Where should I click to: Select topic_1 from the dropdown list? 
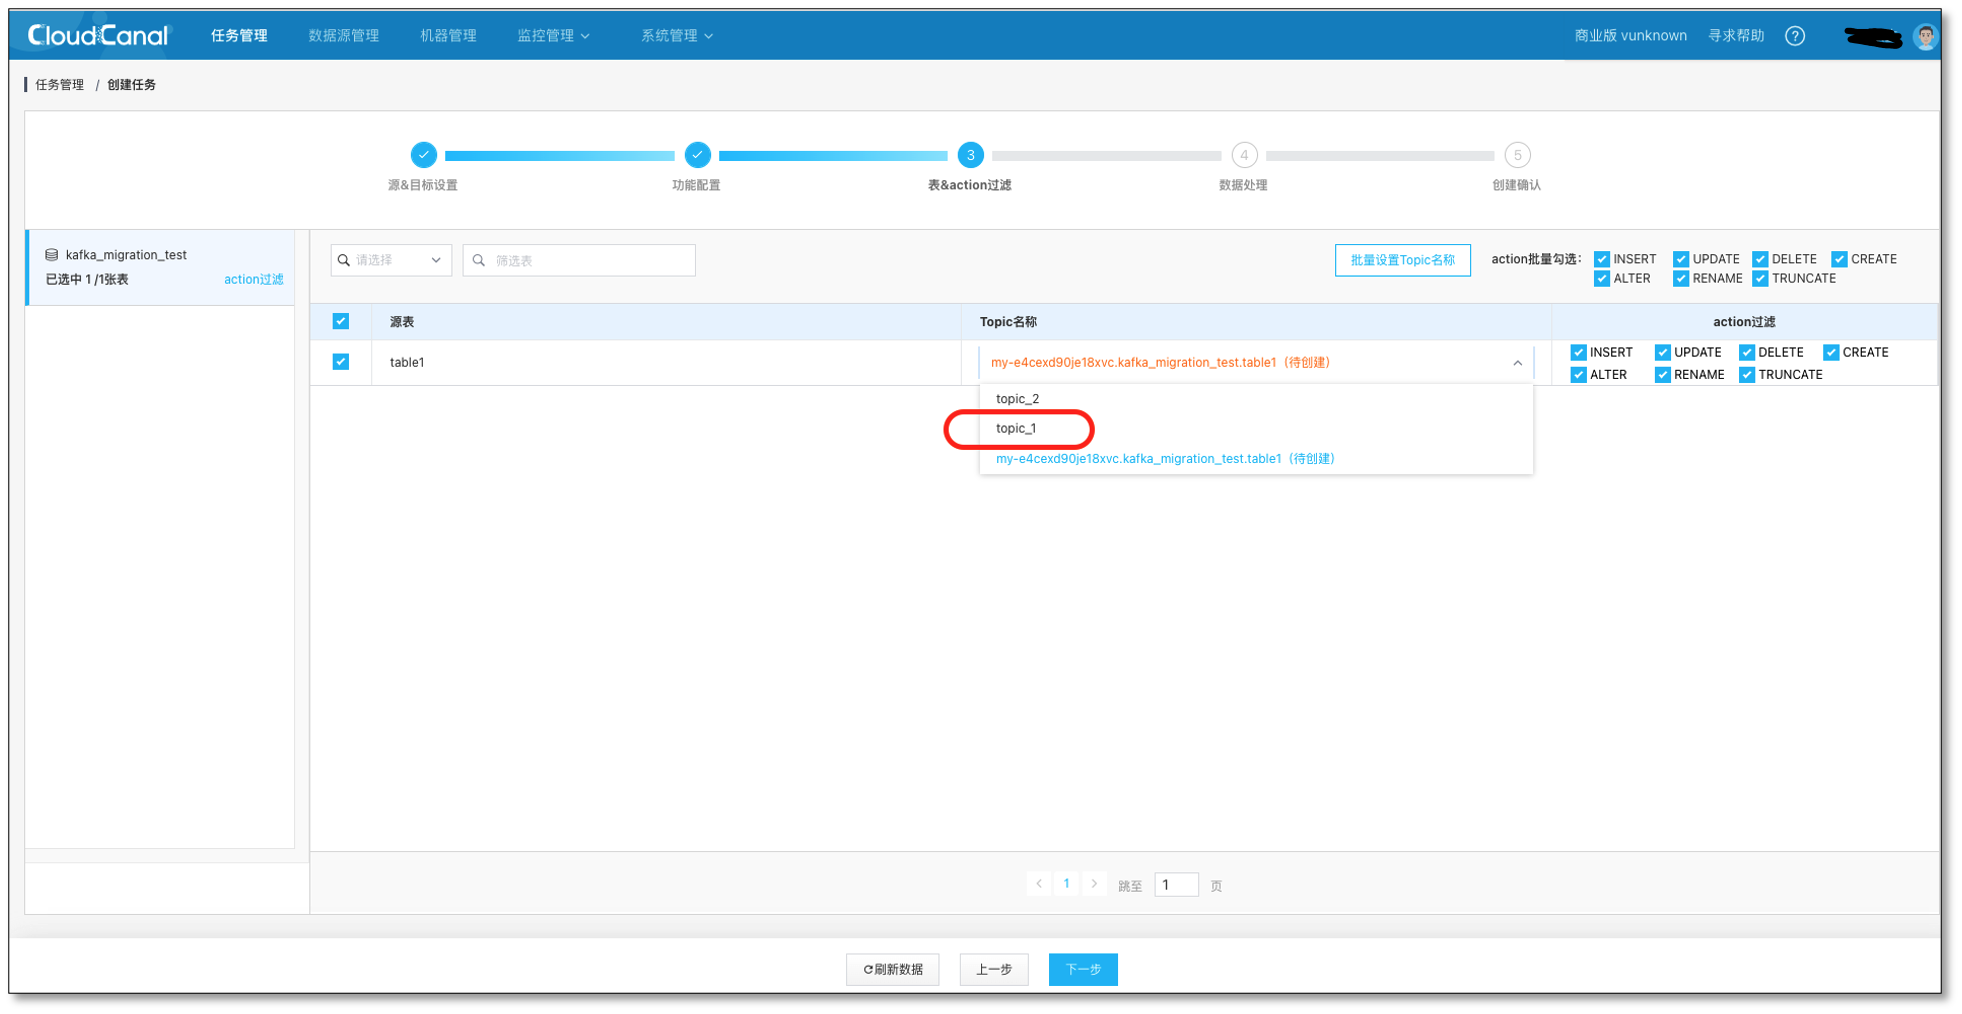coord(1016,429)
